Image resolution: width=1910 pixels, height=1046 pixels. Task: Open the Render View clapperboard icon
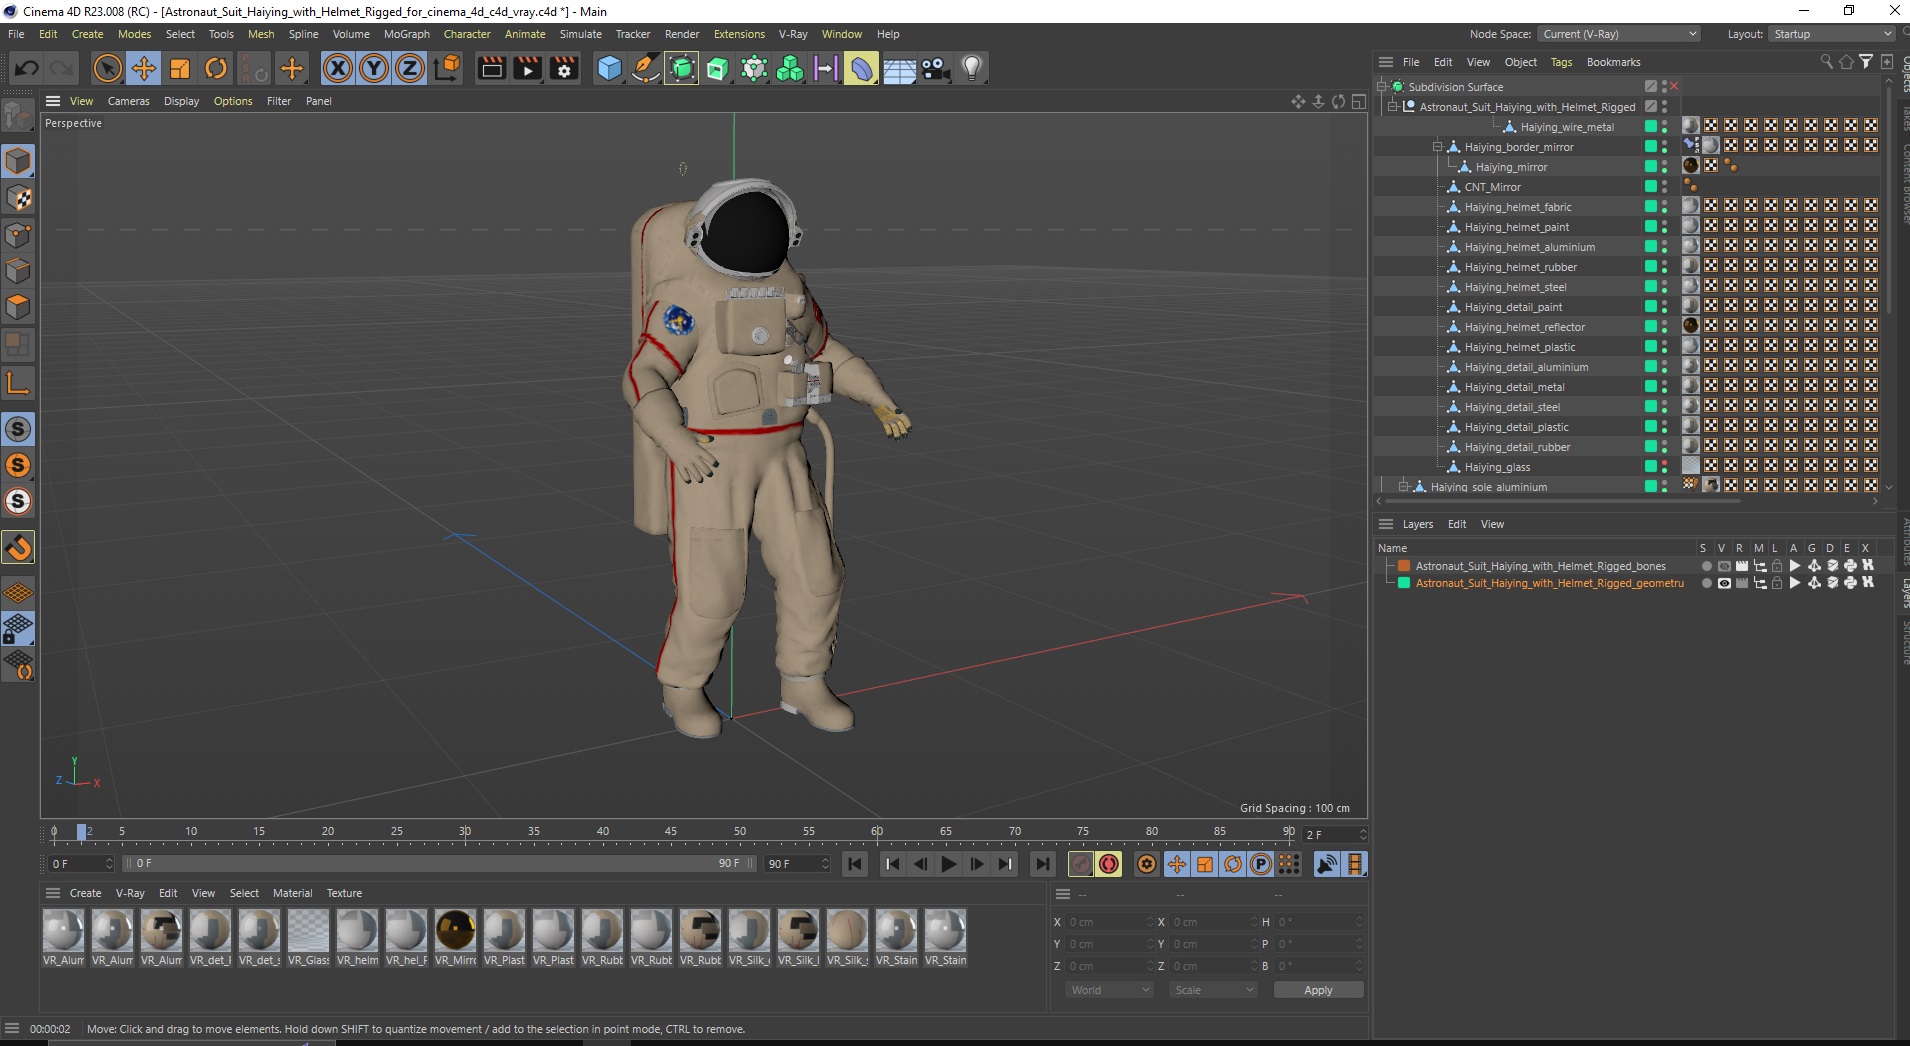tap(491, 68)
